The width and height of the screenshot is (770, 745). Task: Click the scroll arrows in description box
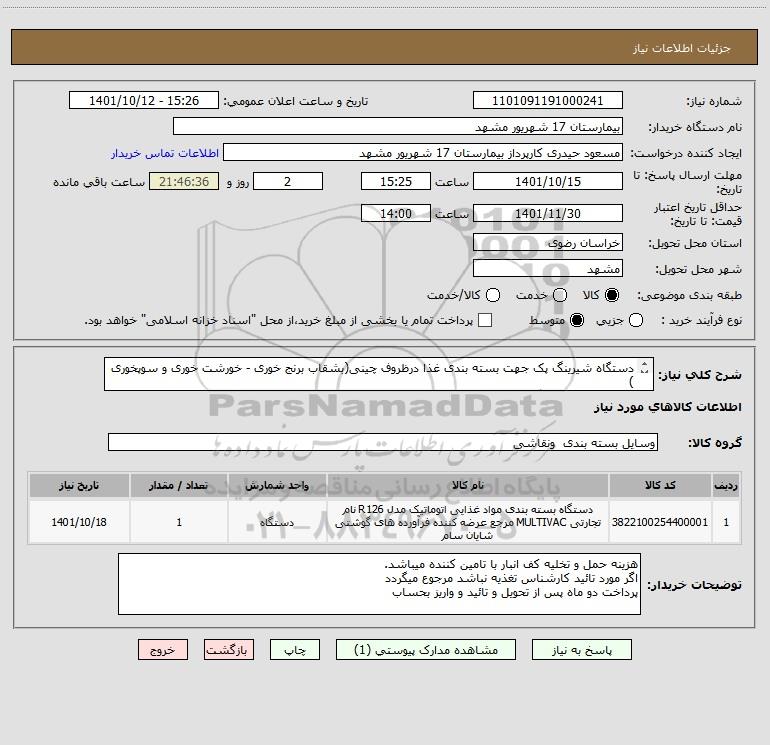(645, 368)
